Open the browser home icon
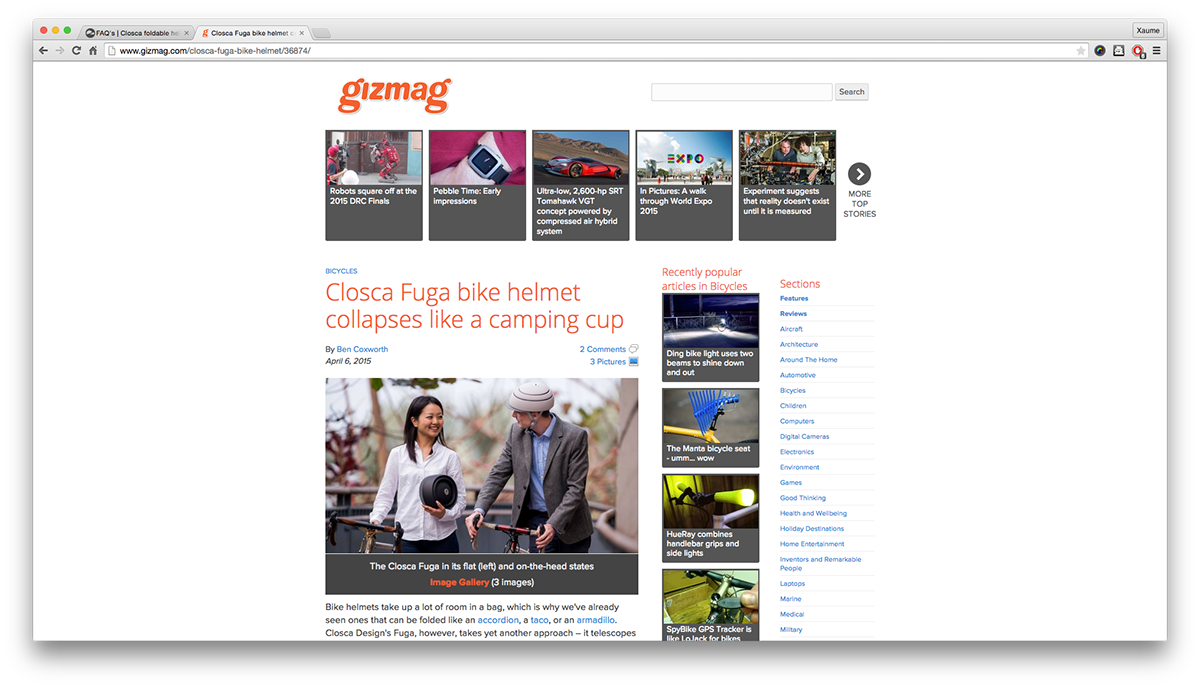The height and width of the screenshot is (688, 1200). click(92, 50)
